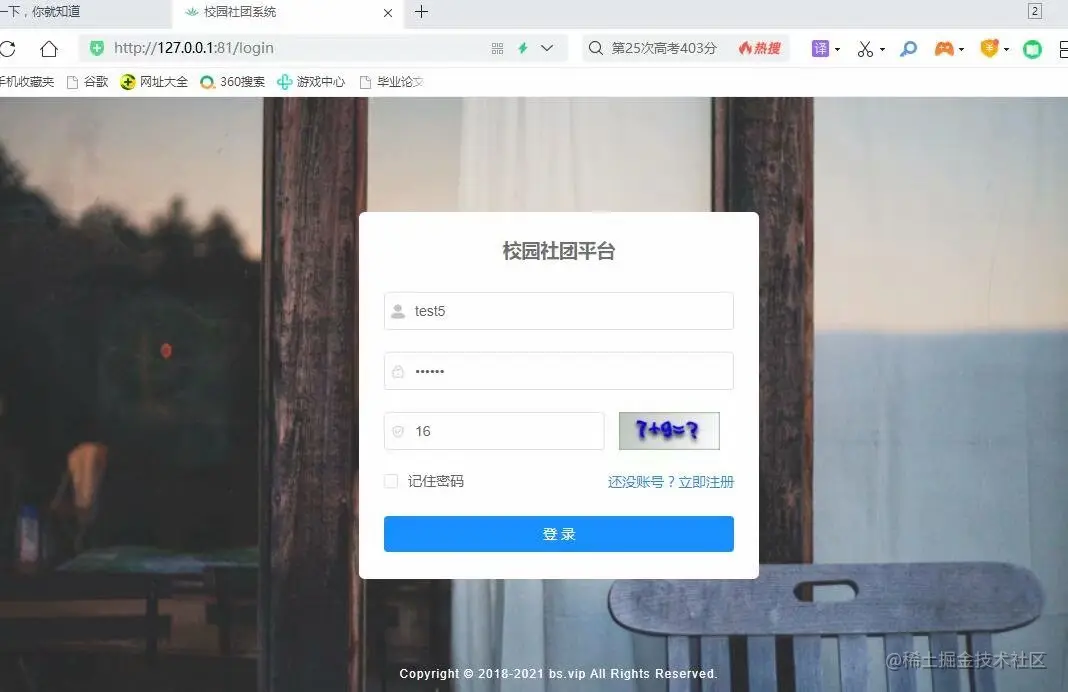1068x692 pixels.
Task: Open QR code grid icon in address bar
Action: (x=497, y=48)
